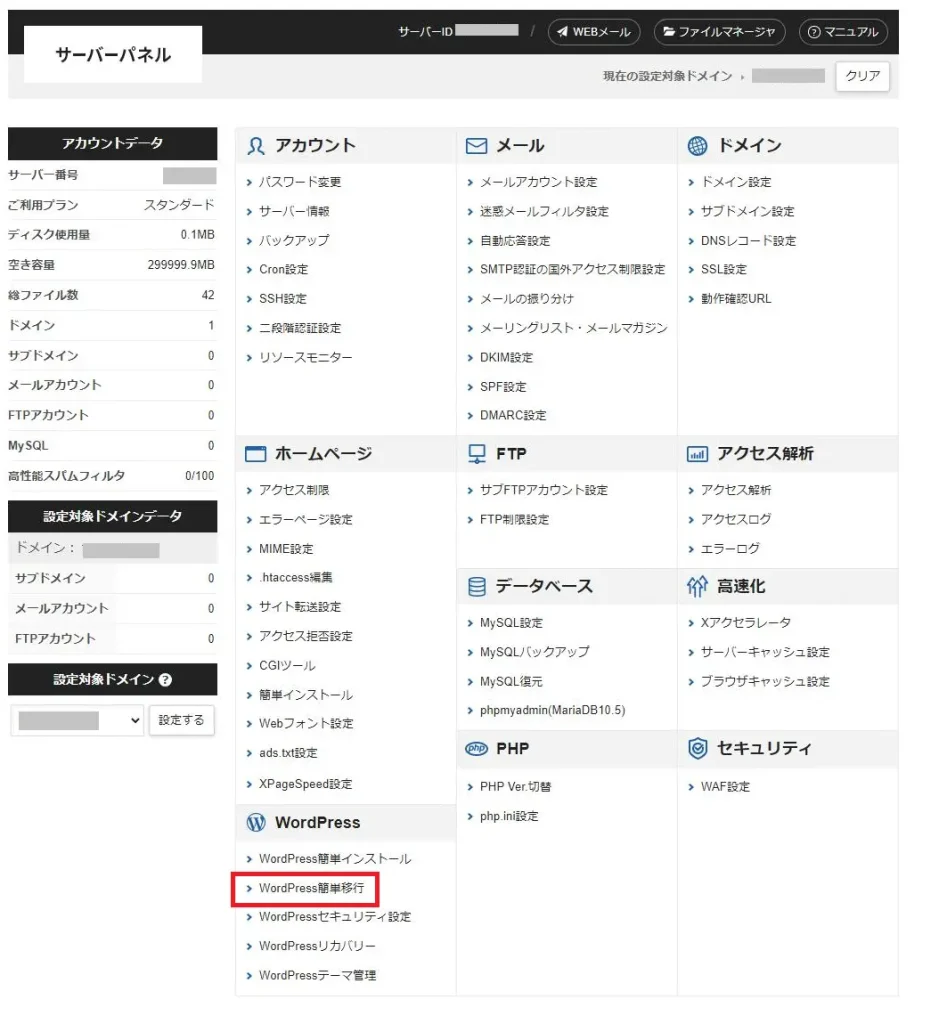Screen dimensions: 939x1024
Task: Click the domain globe icon
Action: coord(698,146)
